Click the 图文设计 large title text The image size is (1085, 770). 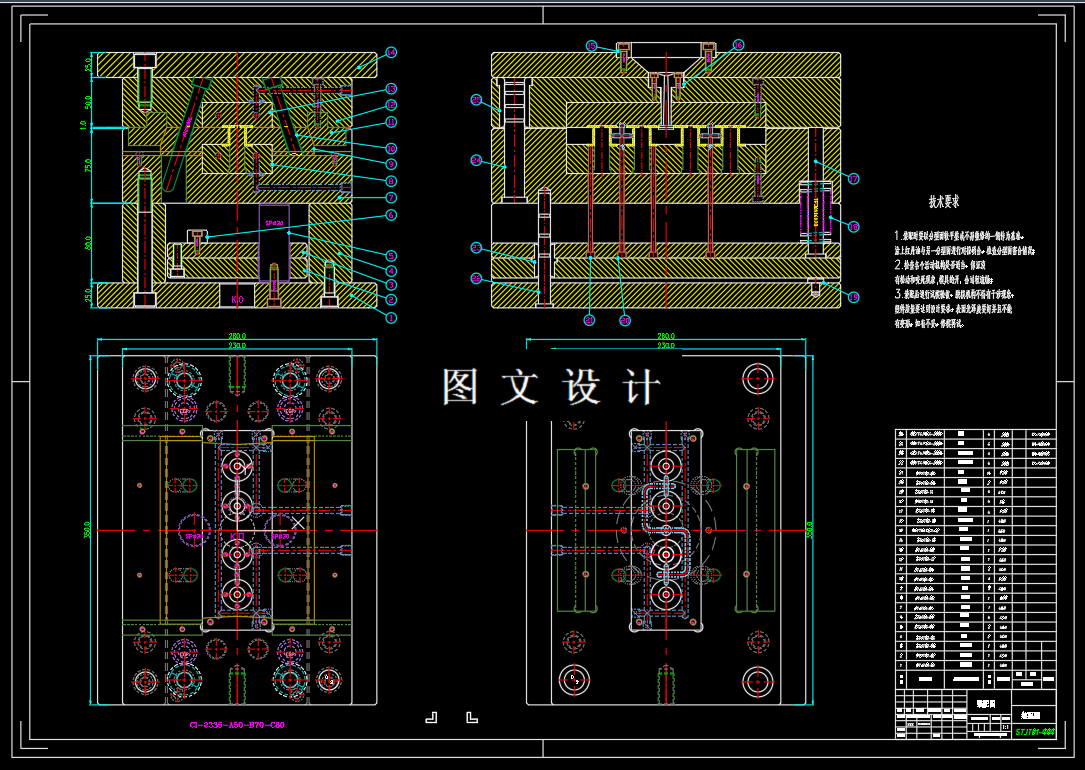click(551, 386)
